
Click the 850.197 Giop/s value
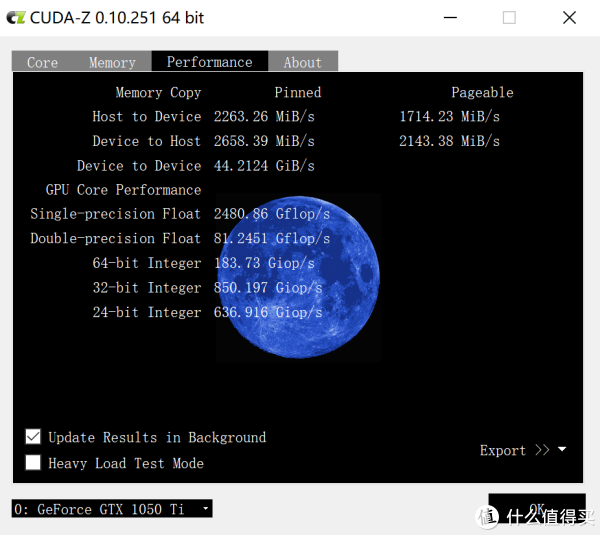coord(268,287)
